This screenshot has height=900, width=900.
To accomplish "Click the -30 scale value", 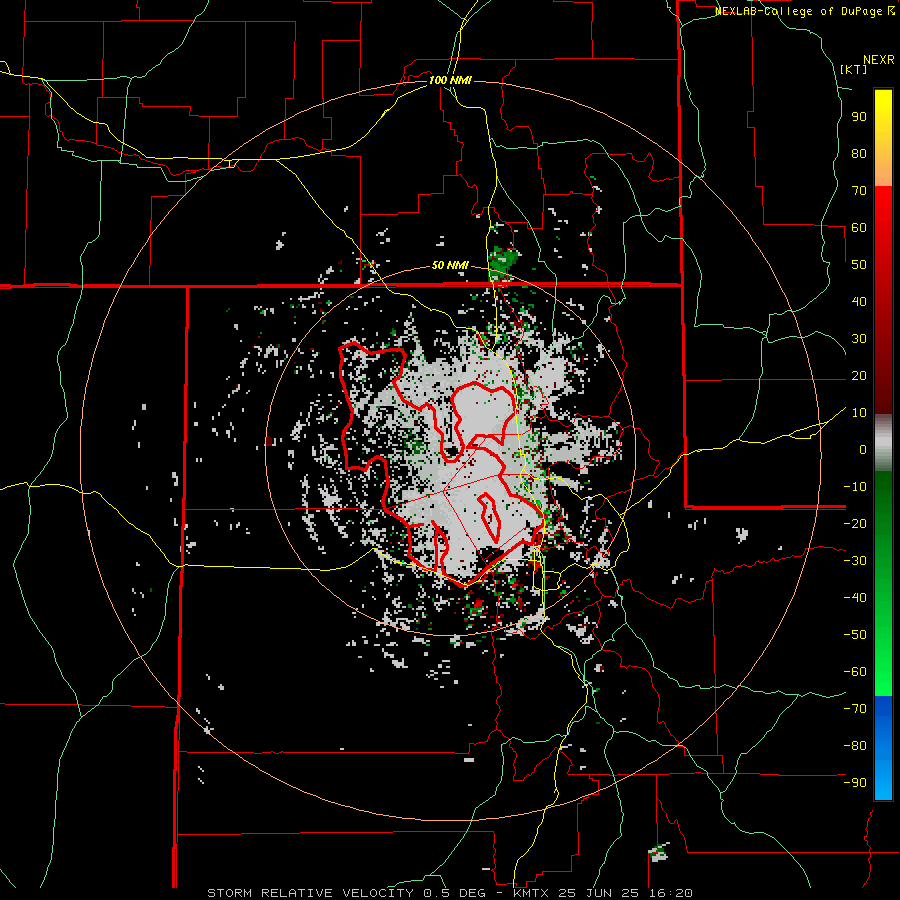I will 855,561.
